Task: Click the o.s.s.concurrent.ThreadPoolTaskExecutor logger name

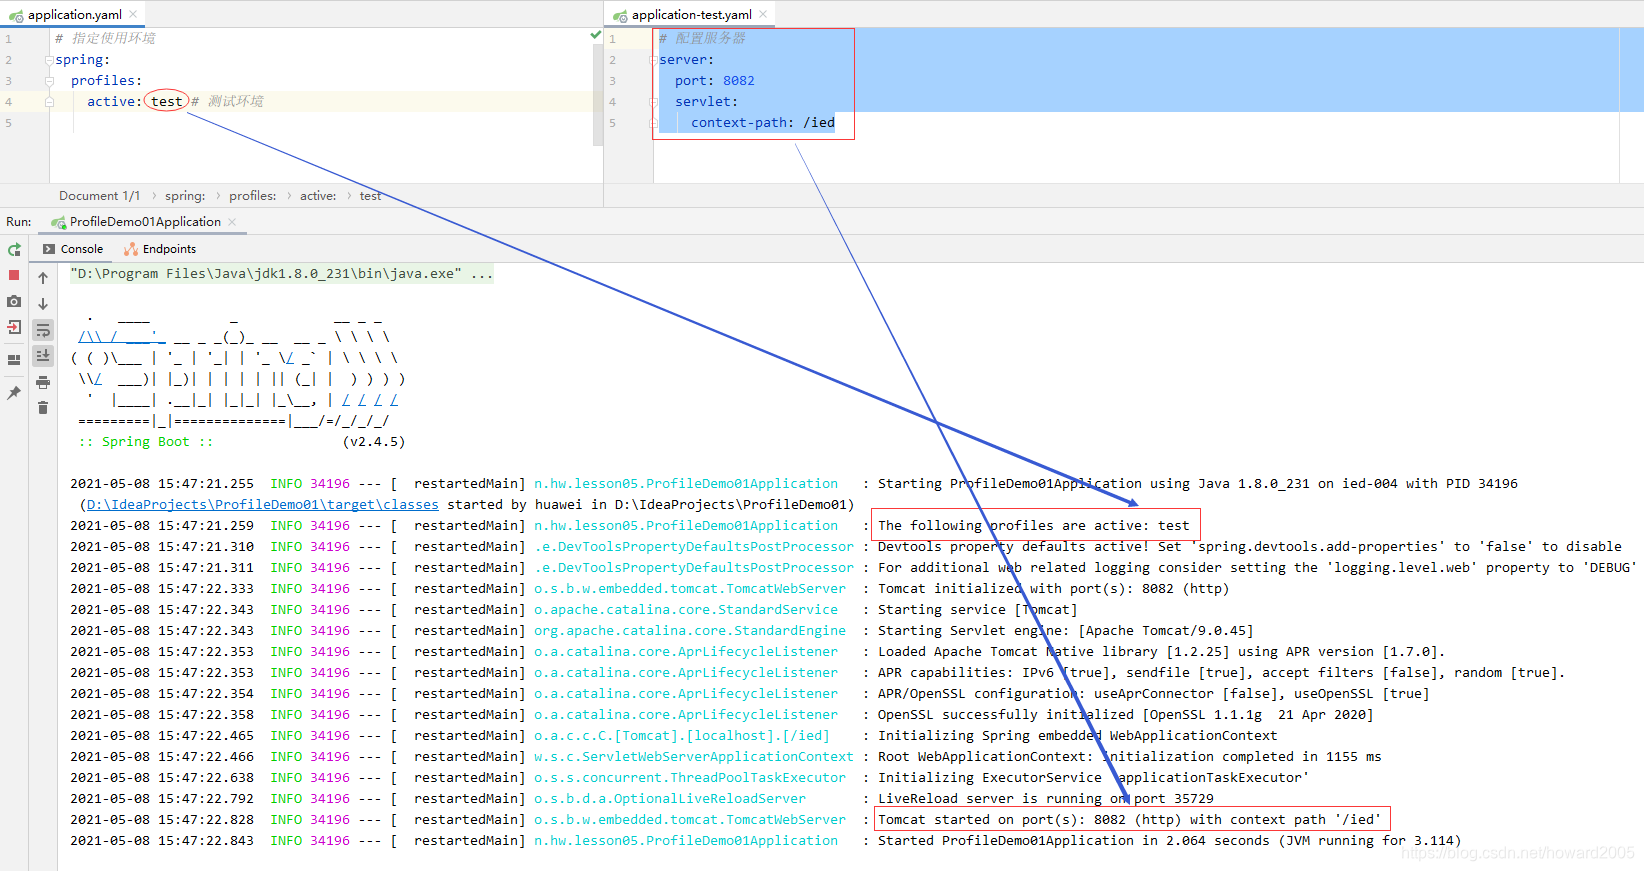Action: pos(690,778)
